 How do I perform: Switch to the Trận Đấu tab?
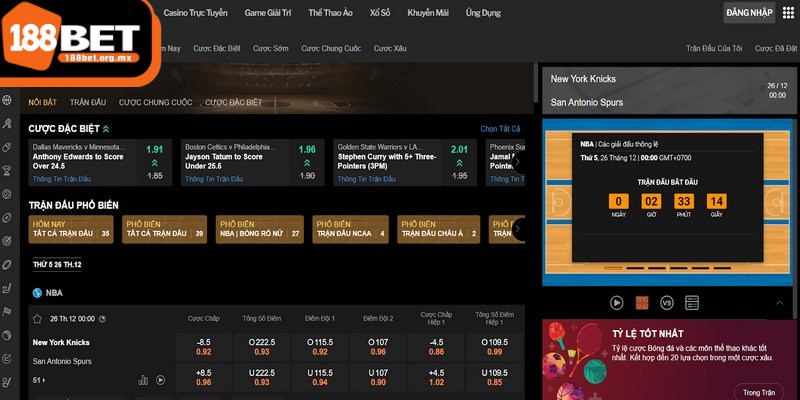[87, 102]
